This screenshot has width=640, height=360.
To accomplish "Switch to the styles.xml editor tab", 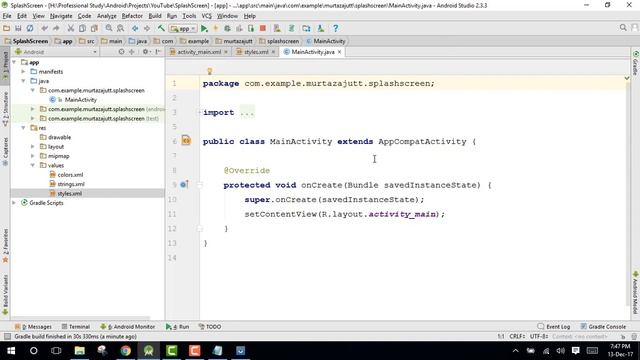I will (x=256, y=52).
